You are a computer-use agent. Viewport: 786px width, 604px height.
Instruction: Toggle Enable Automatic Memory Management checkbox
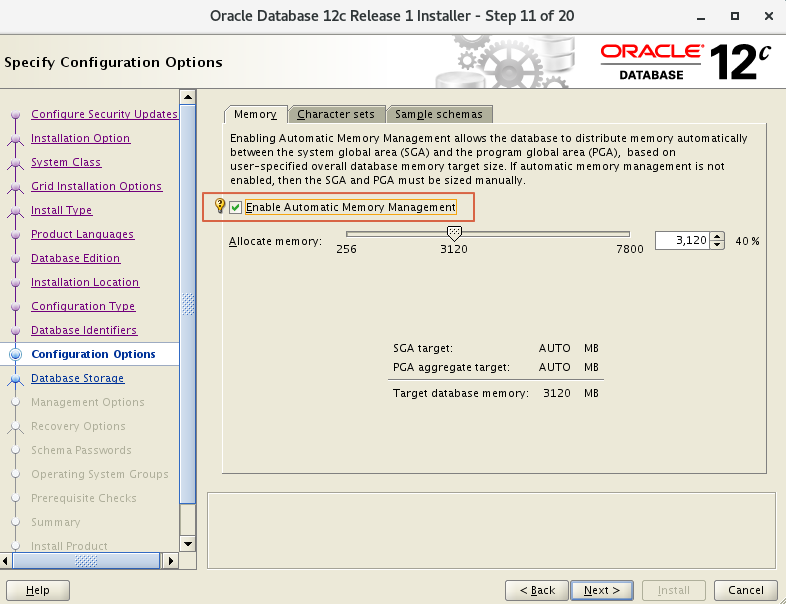(x=236, y=207)
